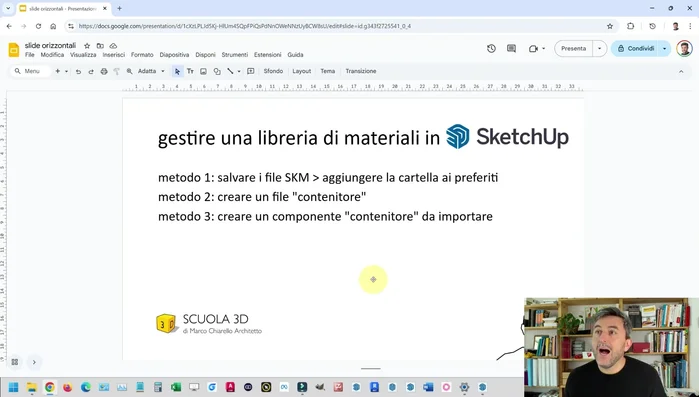The height and width of the screenshot is (397, 699).
Task: Open File Explorer from taskbar
Action: (32, 387)
